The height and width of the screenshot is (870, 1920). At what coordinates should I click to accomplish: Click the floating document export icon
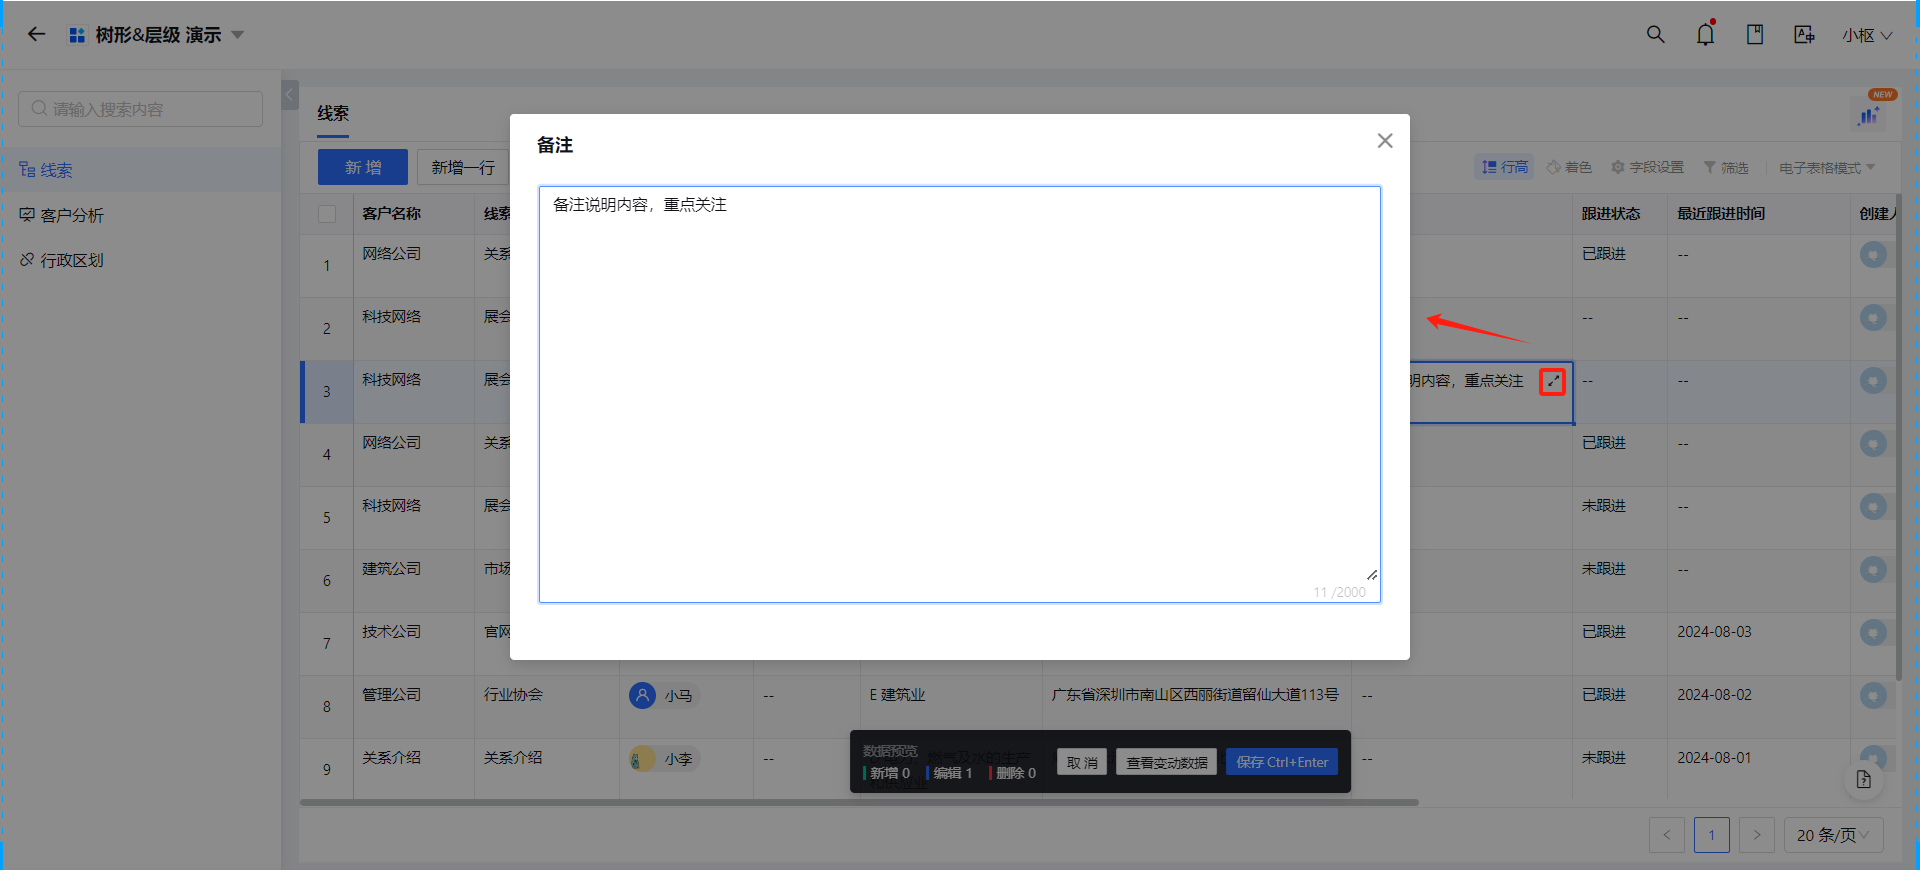[x=1864, y=779]
